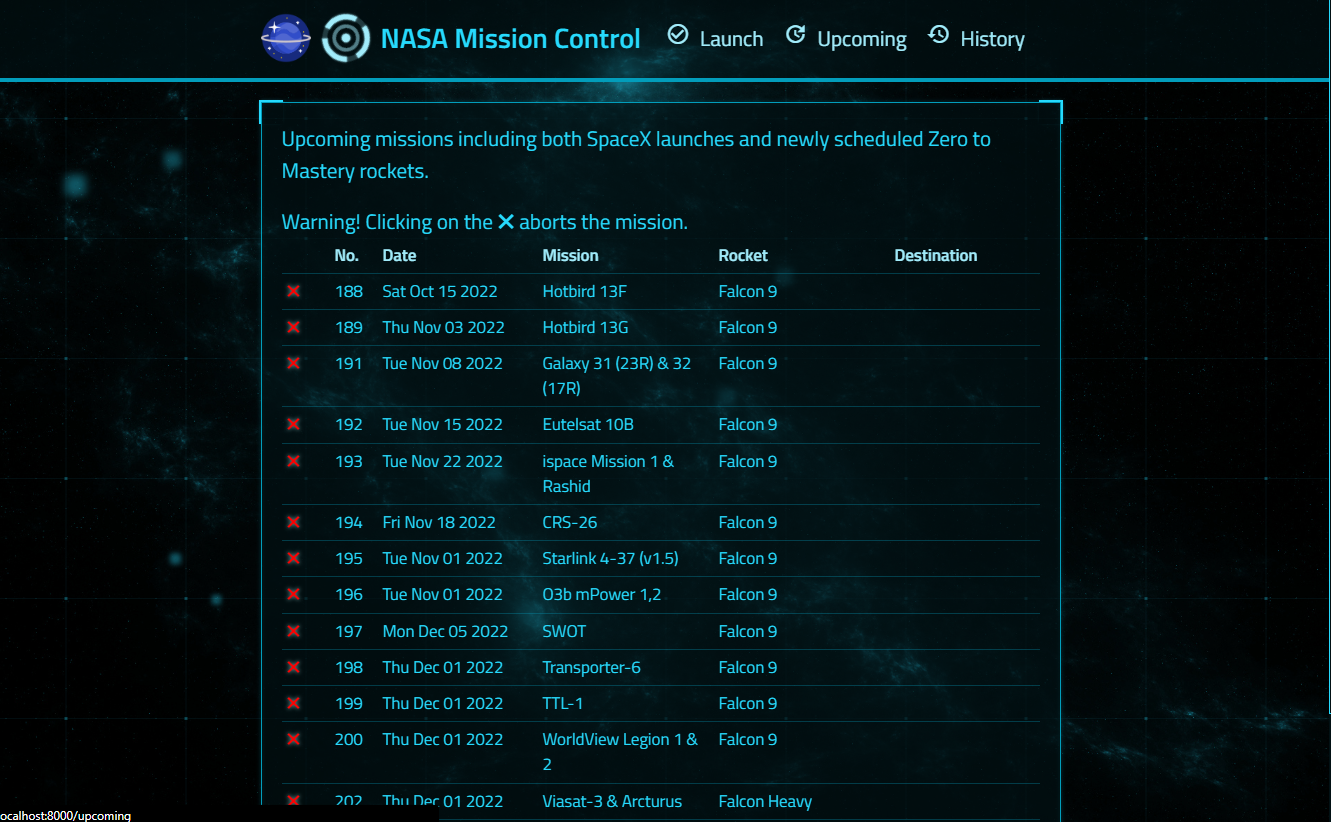The width and height of the screenshot is (1331, 822).
Task: Select mission name Eutelsat 10B
Action: tap(588, 424)
